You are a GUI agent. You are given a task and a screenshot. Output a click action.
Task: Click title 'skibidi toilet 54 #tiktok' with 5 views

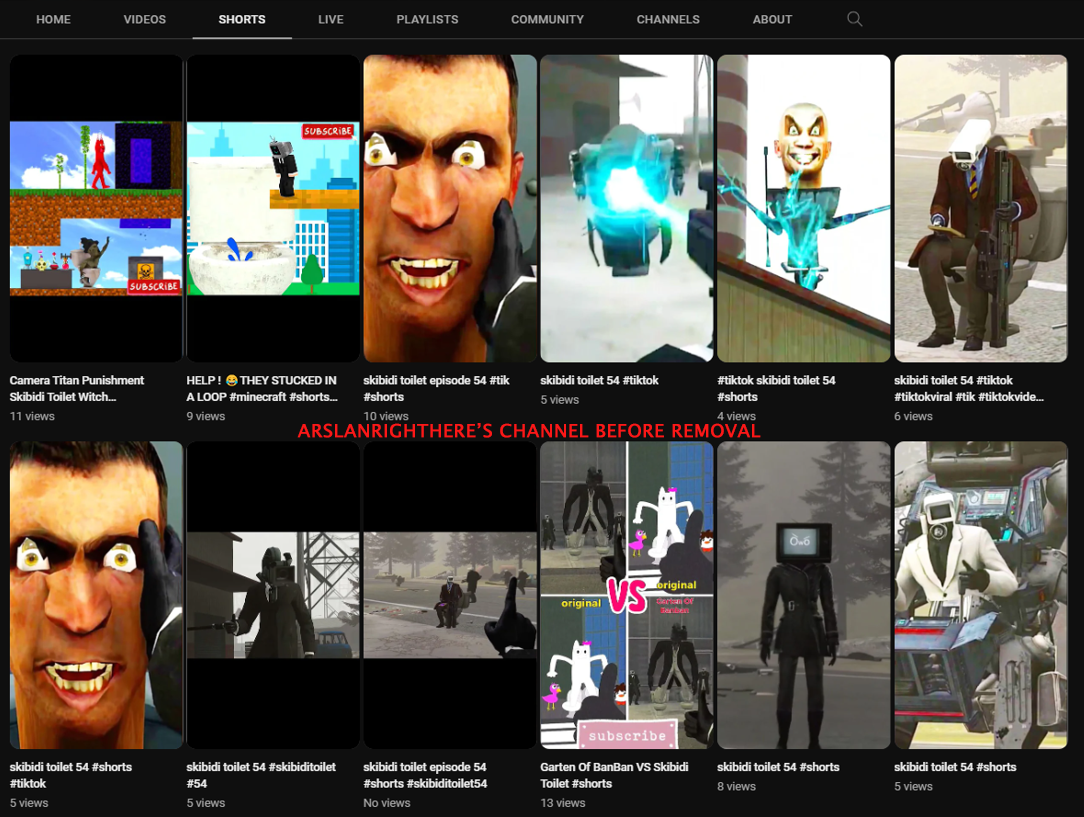[599, 380]
